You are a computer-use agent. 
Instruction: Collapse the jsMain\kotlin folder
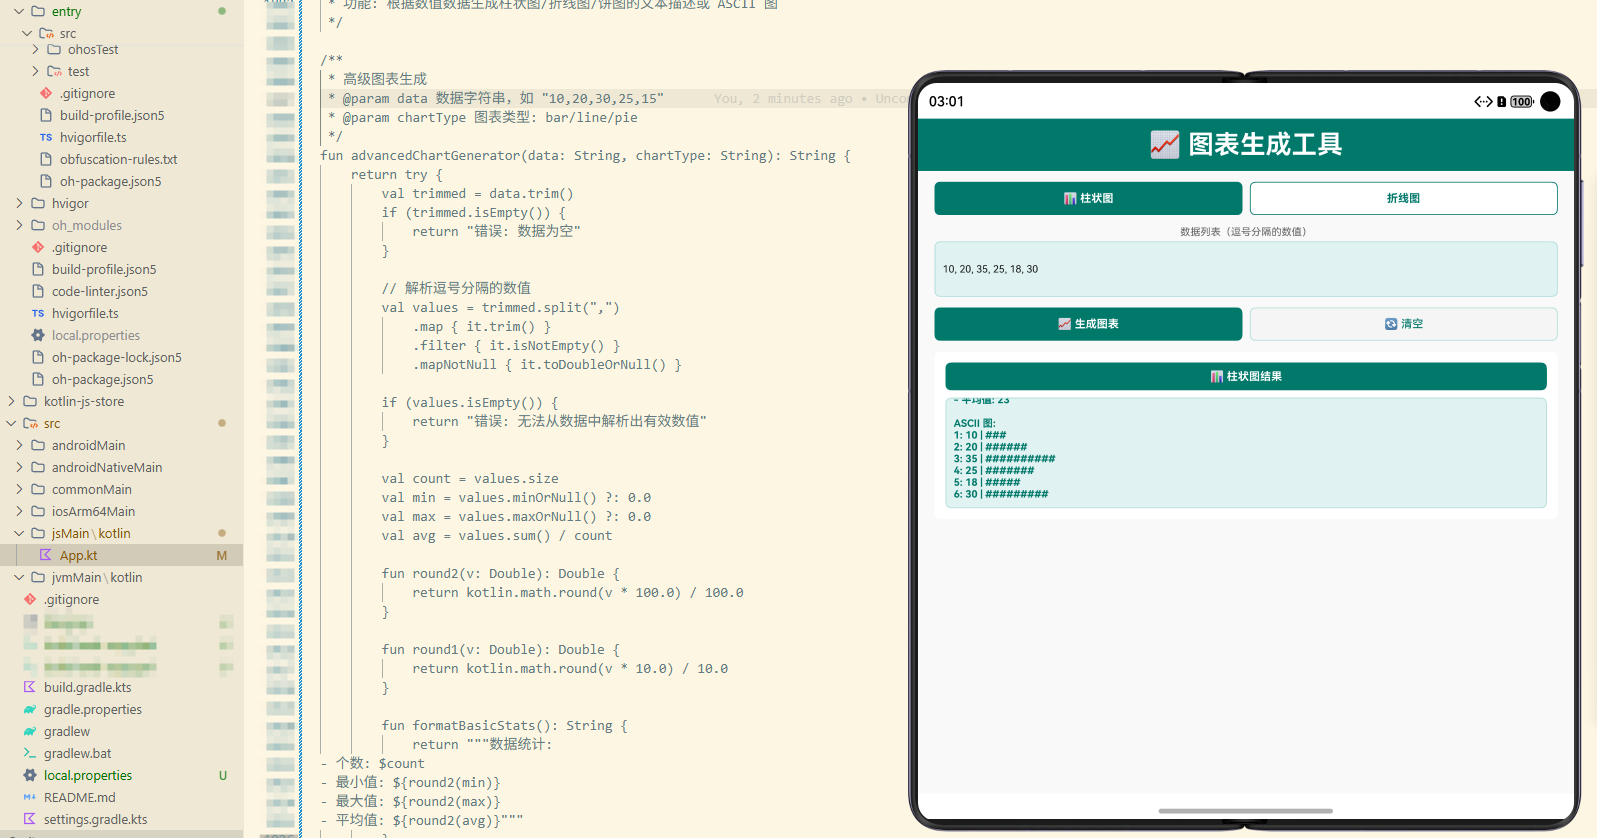pyautogui.click(x=19, y=533)
